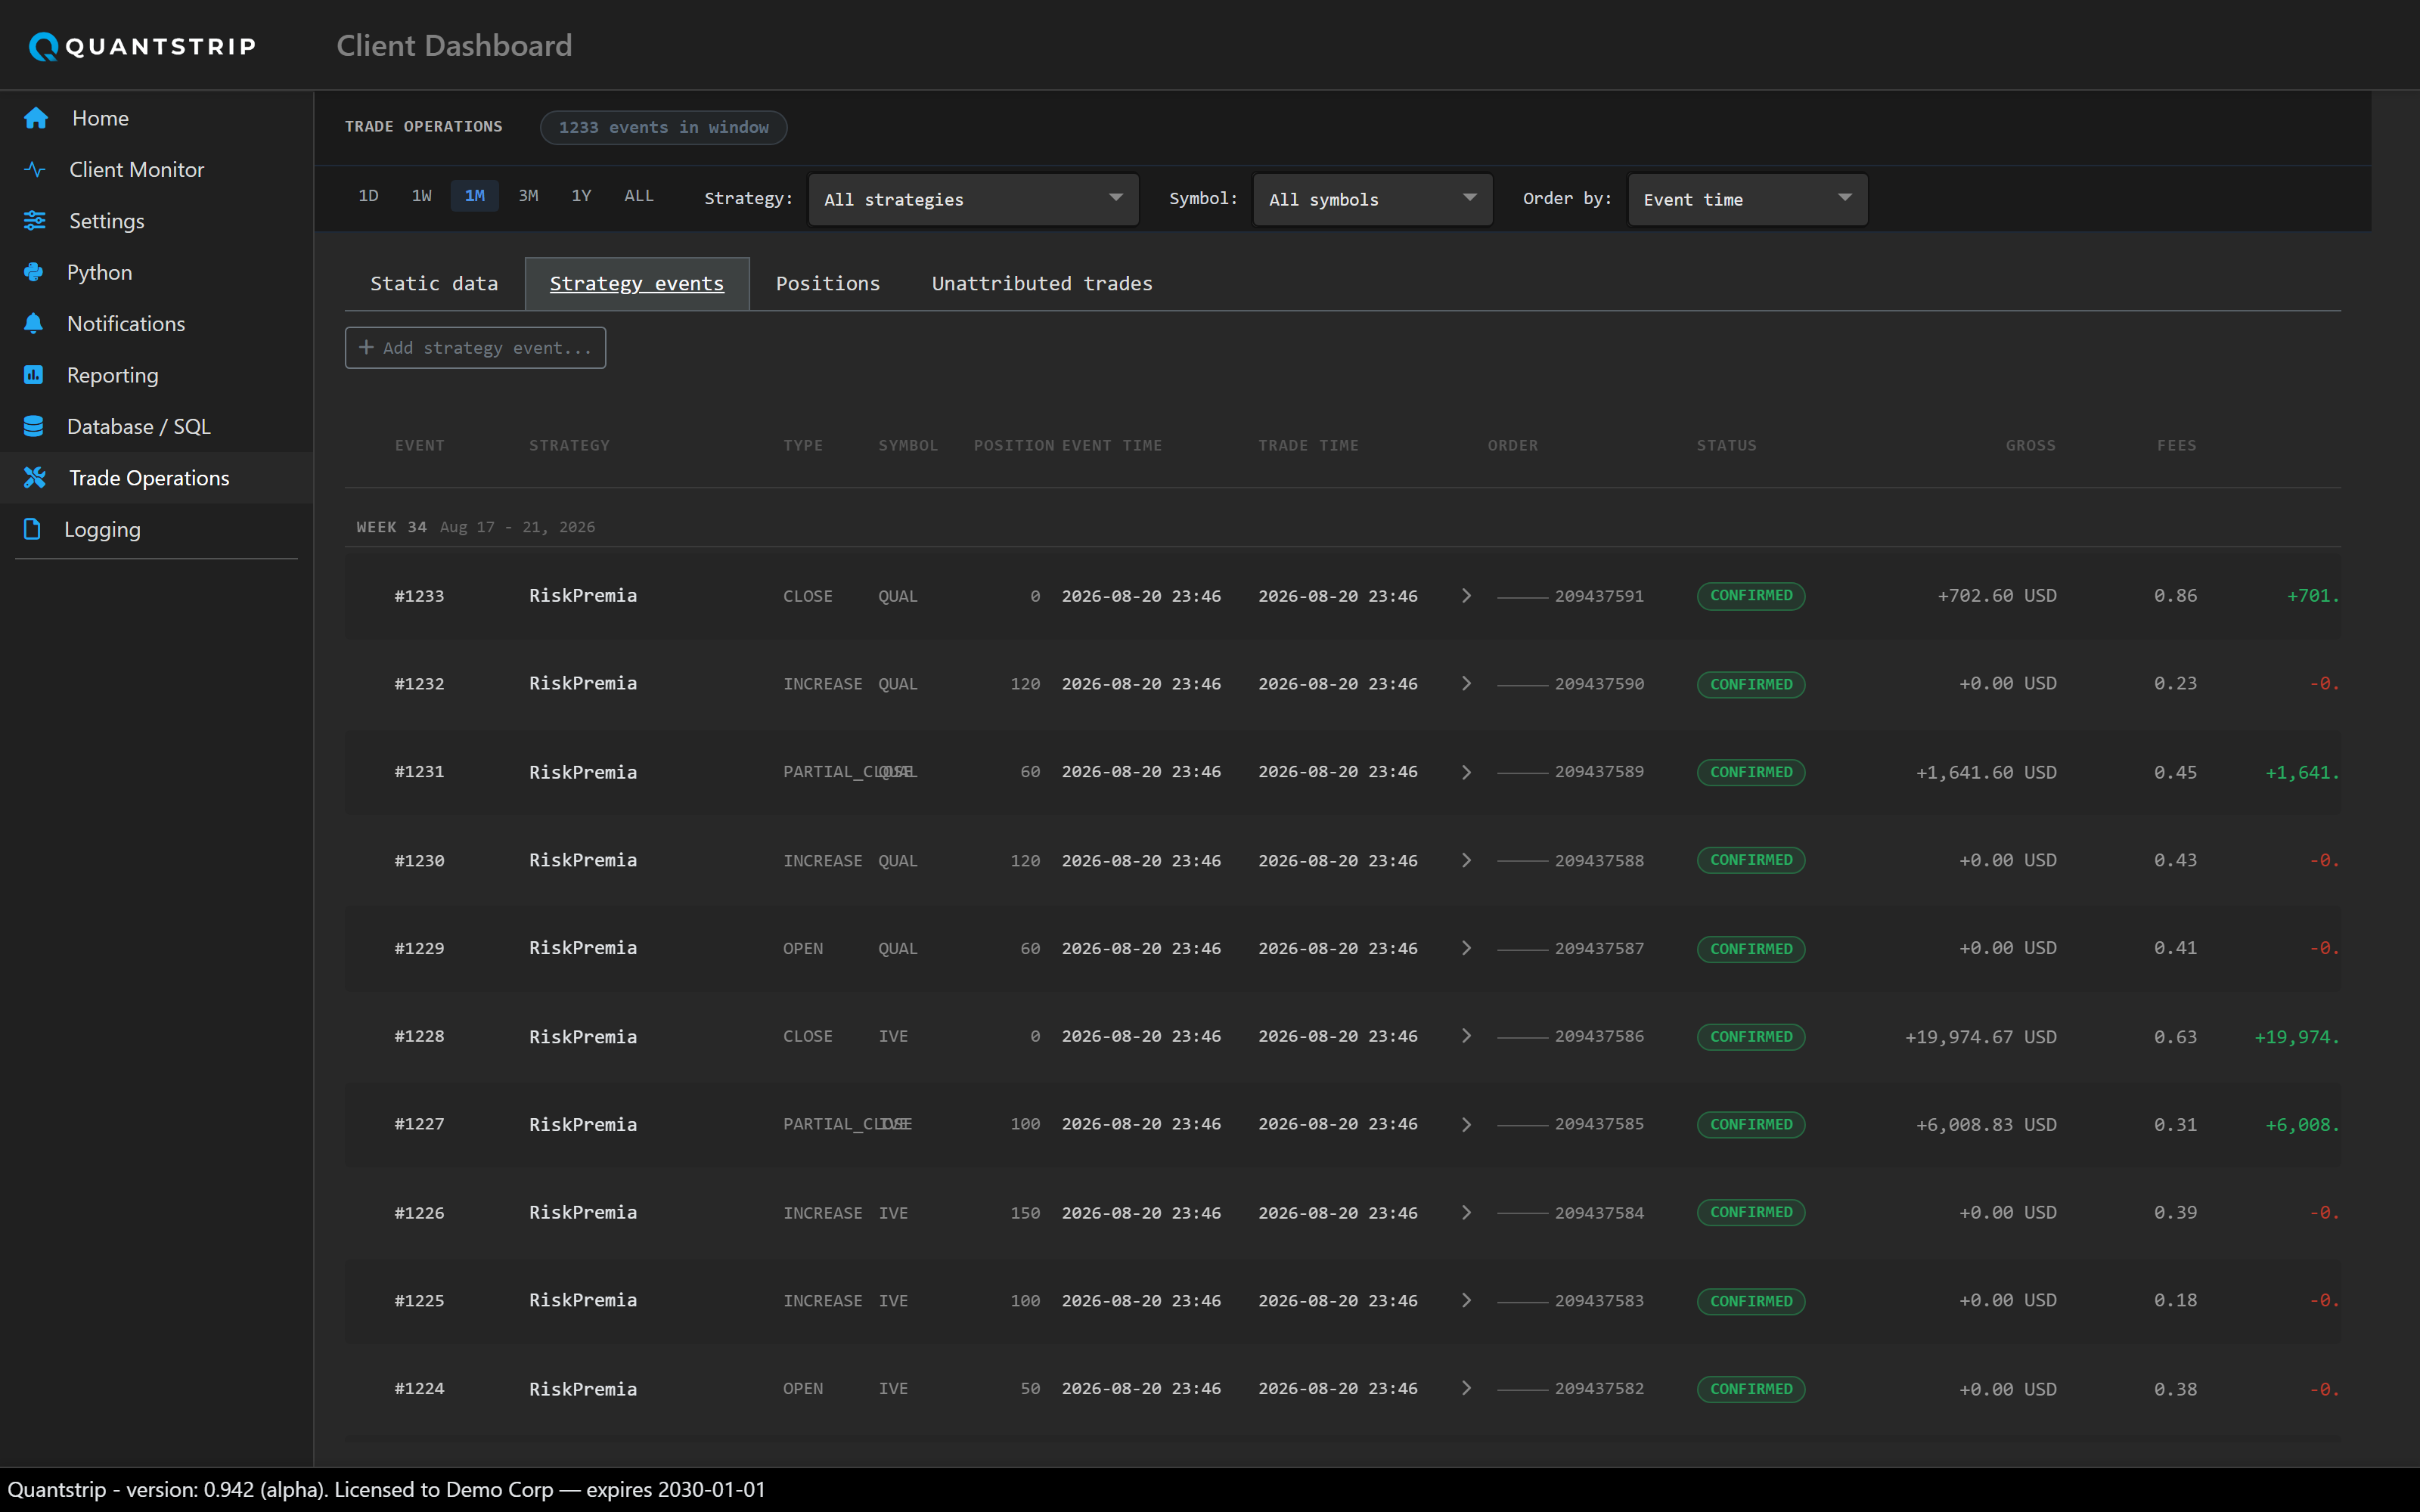
Task: Click Add strategy event button
Action: pos(475,347)
